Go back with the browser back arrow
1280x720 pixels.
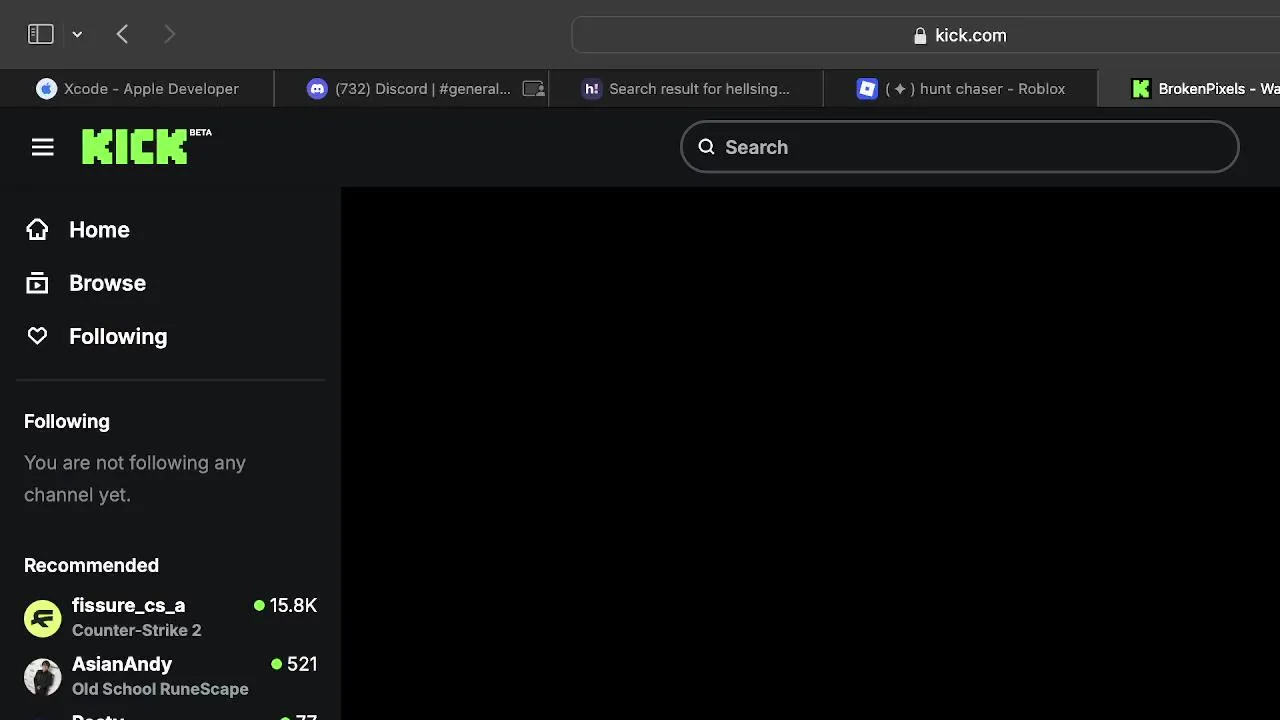tap(122, 34)
